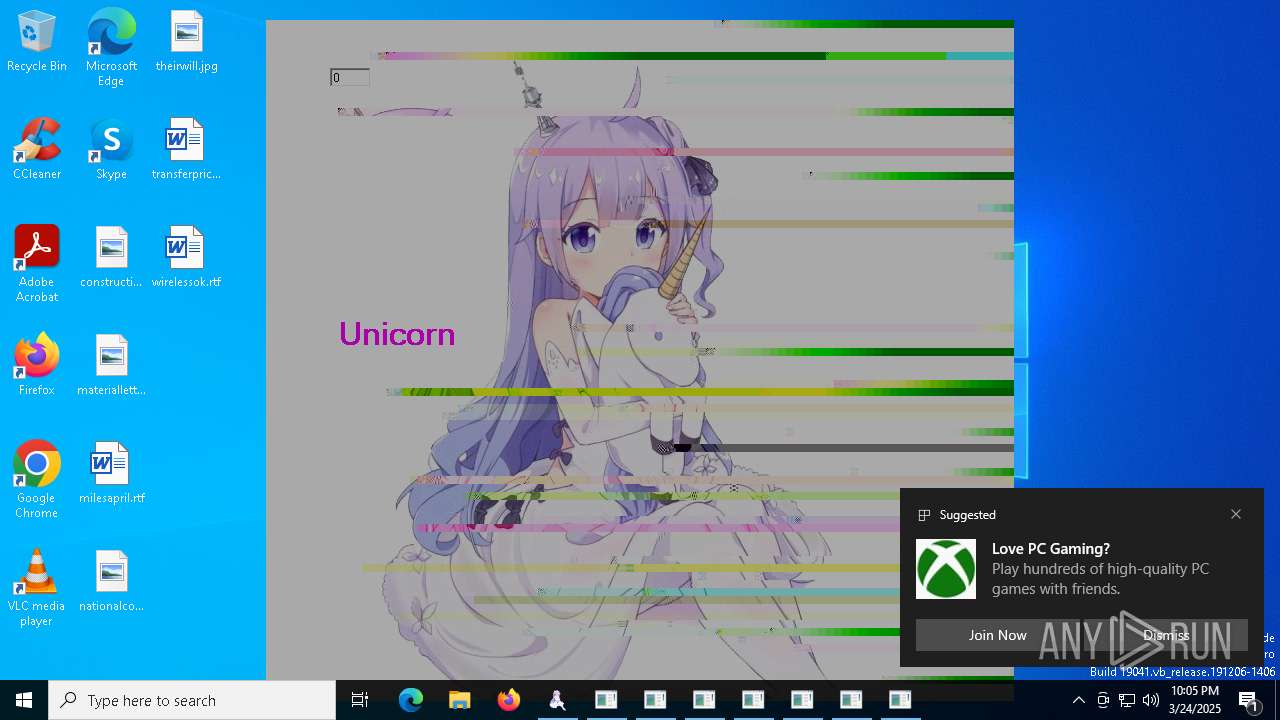
Task: Select the theirwill.jpg file on the desktop
Action: pos(186,42)
